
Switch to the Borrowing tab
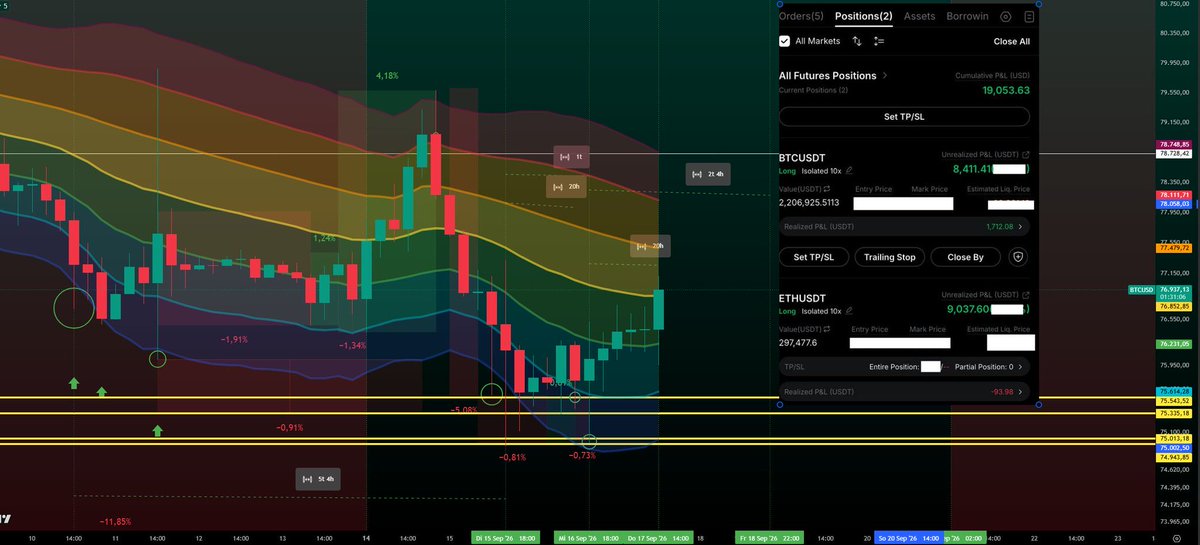(x=967, y=16)
